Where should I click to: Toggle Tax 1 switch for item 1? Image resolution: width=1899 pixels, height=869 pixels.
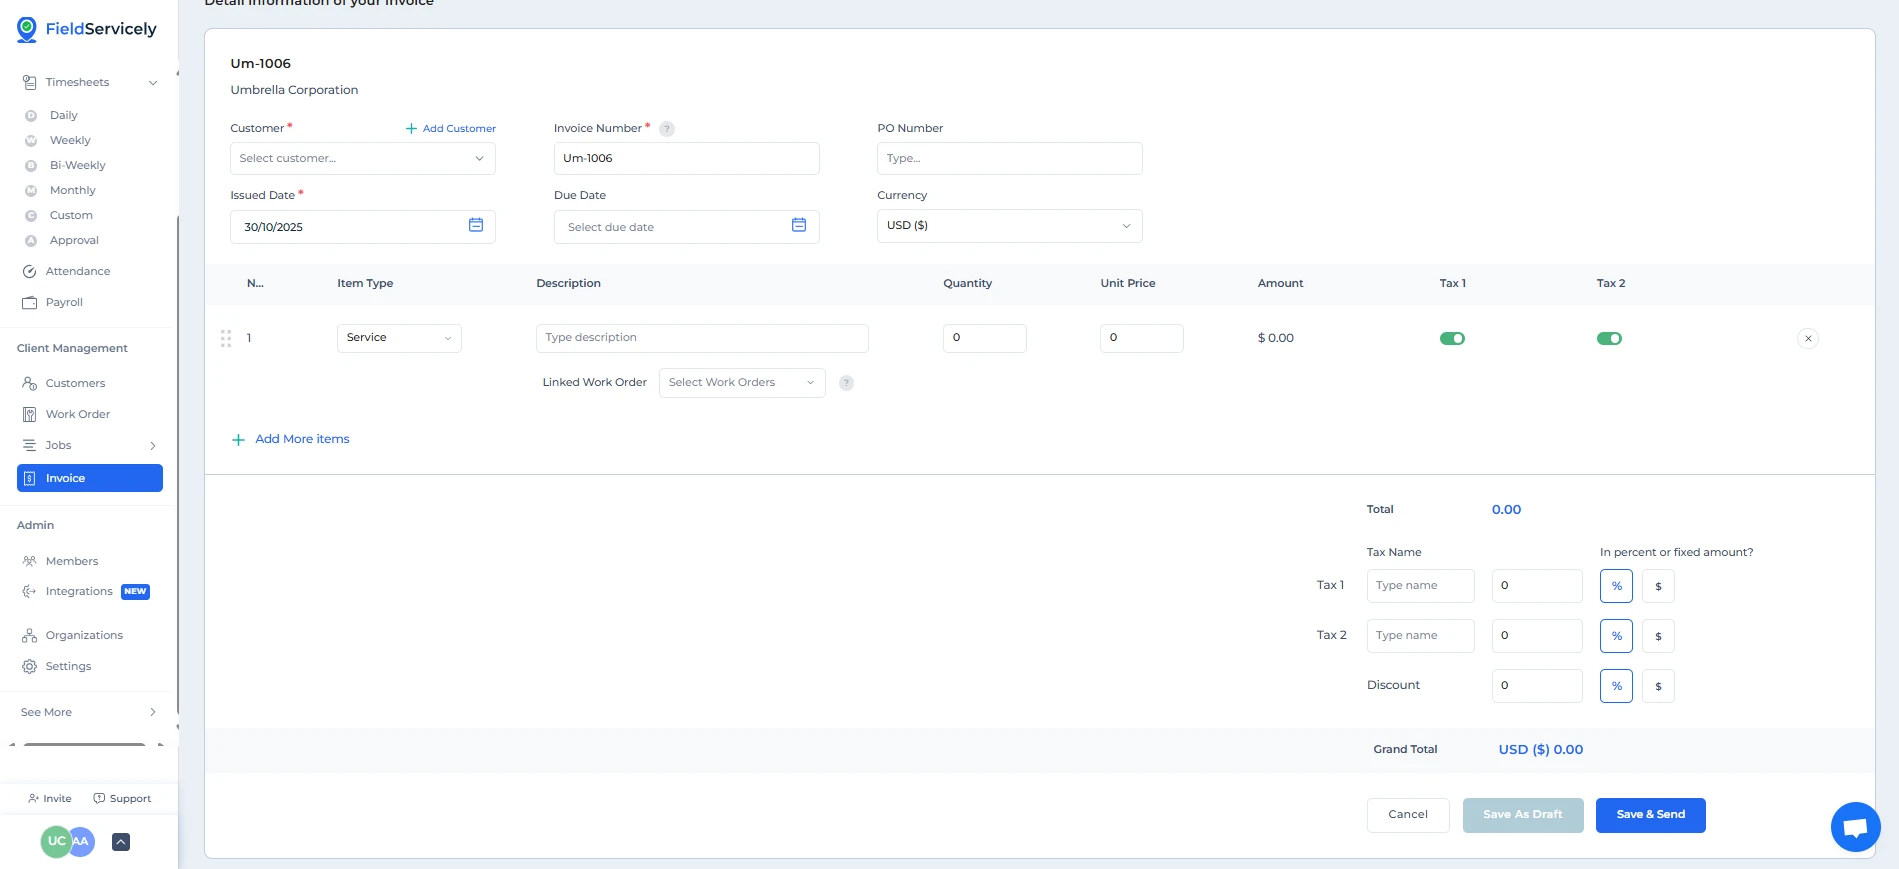(1452, 339)
